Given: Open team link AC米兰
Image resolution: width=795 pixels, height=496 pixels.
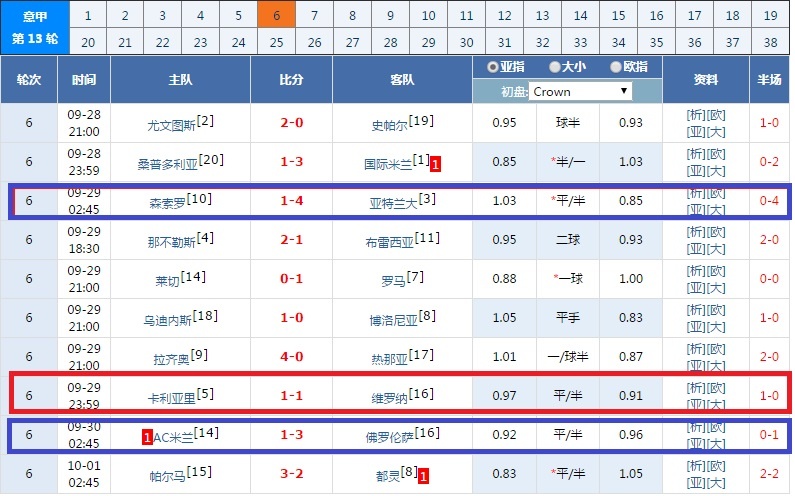Looking at the screenshot, I should (173, 437).
